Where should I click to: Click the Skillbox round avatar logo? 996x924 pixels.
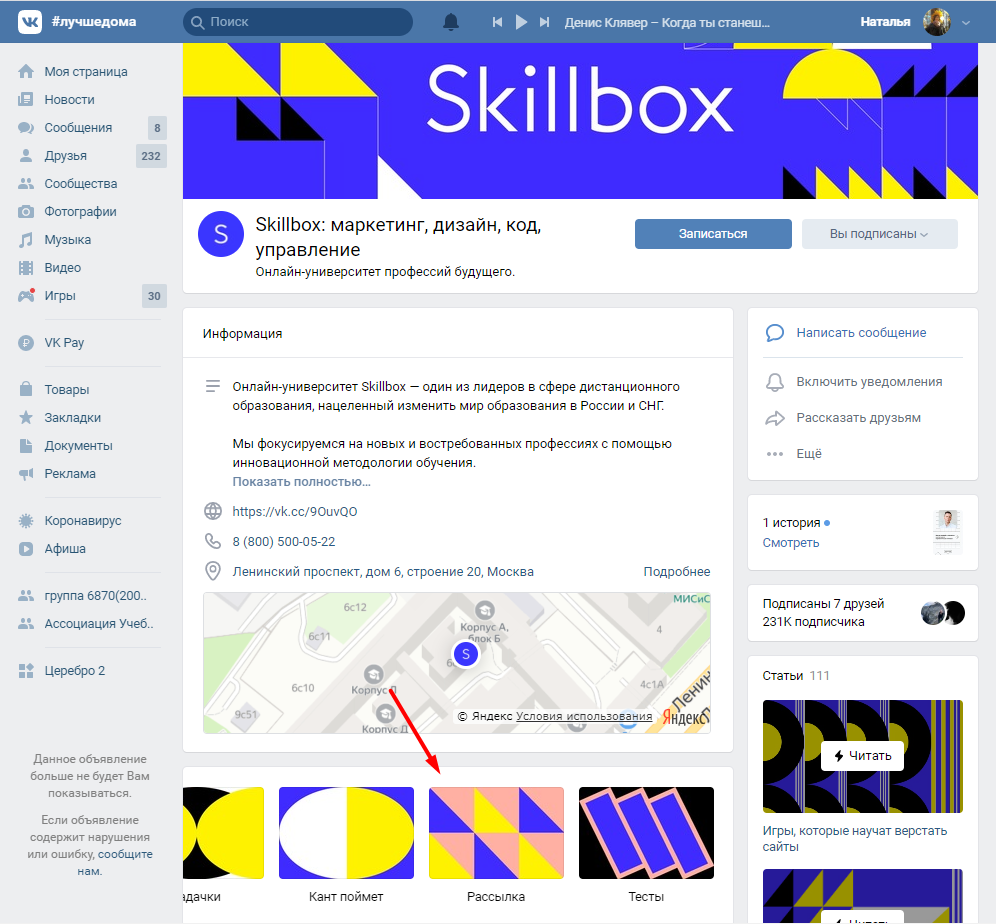coord(221,234)
